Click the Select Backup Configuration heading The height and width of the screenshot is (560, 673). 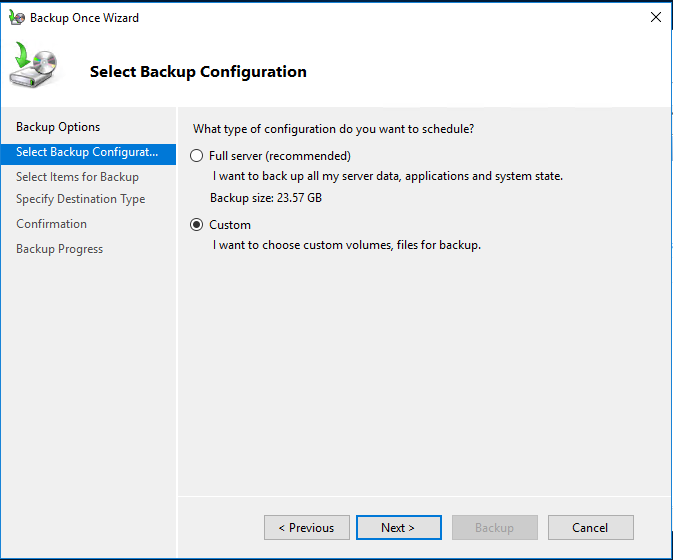pyautogui.click(x=198, y=72)
